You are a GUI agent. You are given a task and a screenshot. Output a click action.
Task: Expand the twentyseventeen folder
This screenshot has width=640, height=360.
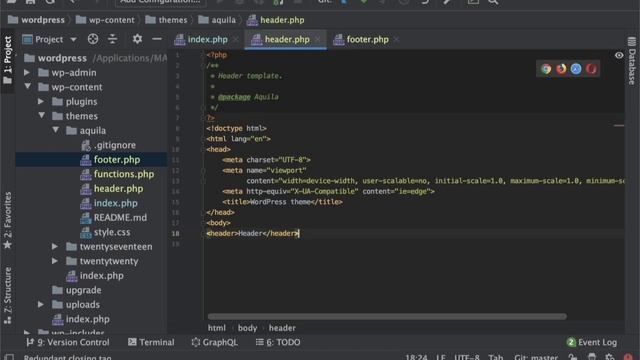tap(55, 247)
